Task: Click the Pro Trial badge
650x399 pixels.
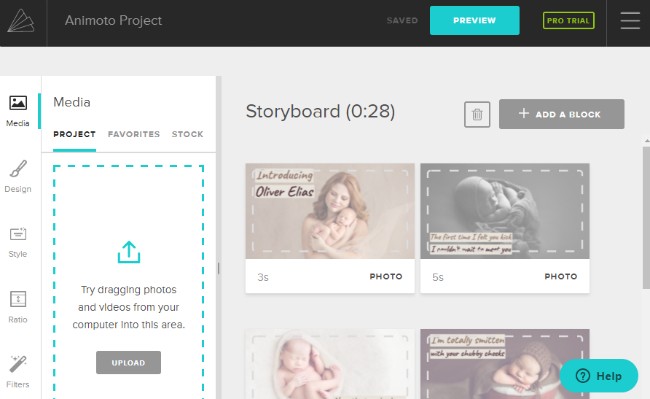Action: pyautogui.click(x=568, y=21)
